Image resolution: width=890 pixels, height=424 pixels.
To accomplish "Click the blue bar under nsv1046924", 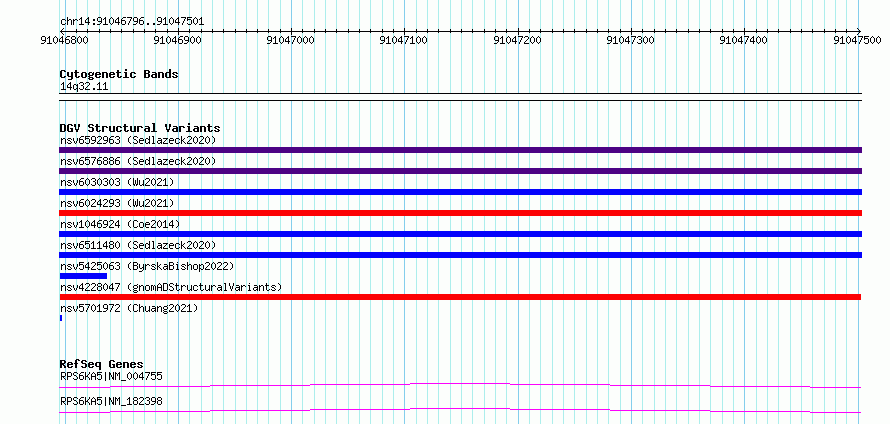I will tap(460, 234).
